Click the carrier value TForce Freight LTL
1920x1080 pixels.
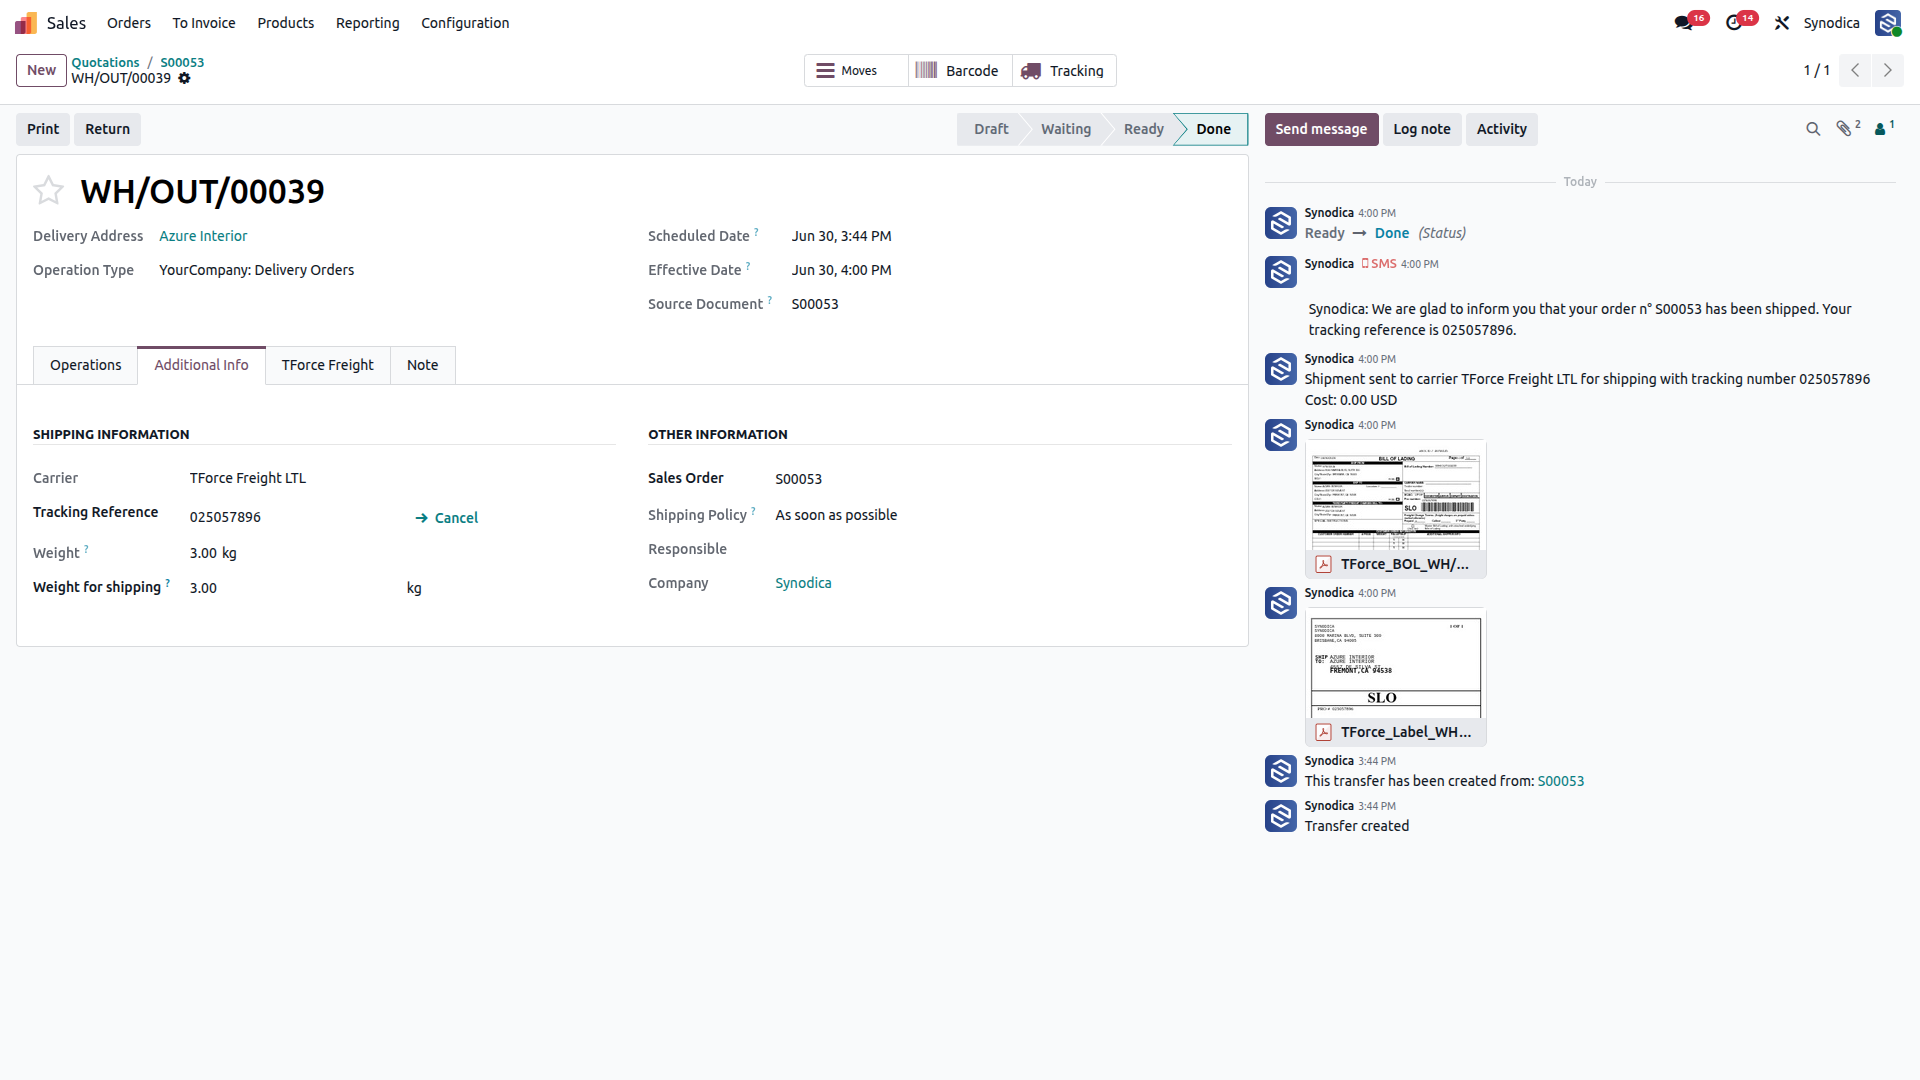pos(248,478)
